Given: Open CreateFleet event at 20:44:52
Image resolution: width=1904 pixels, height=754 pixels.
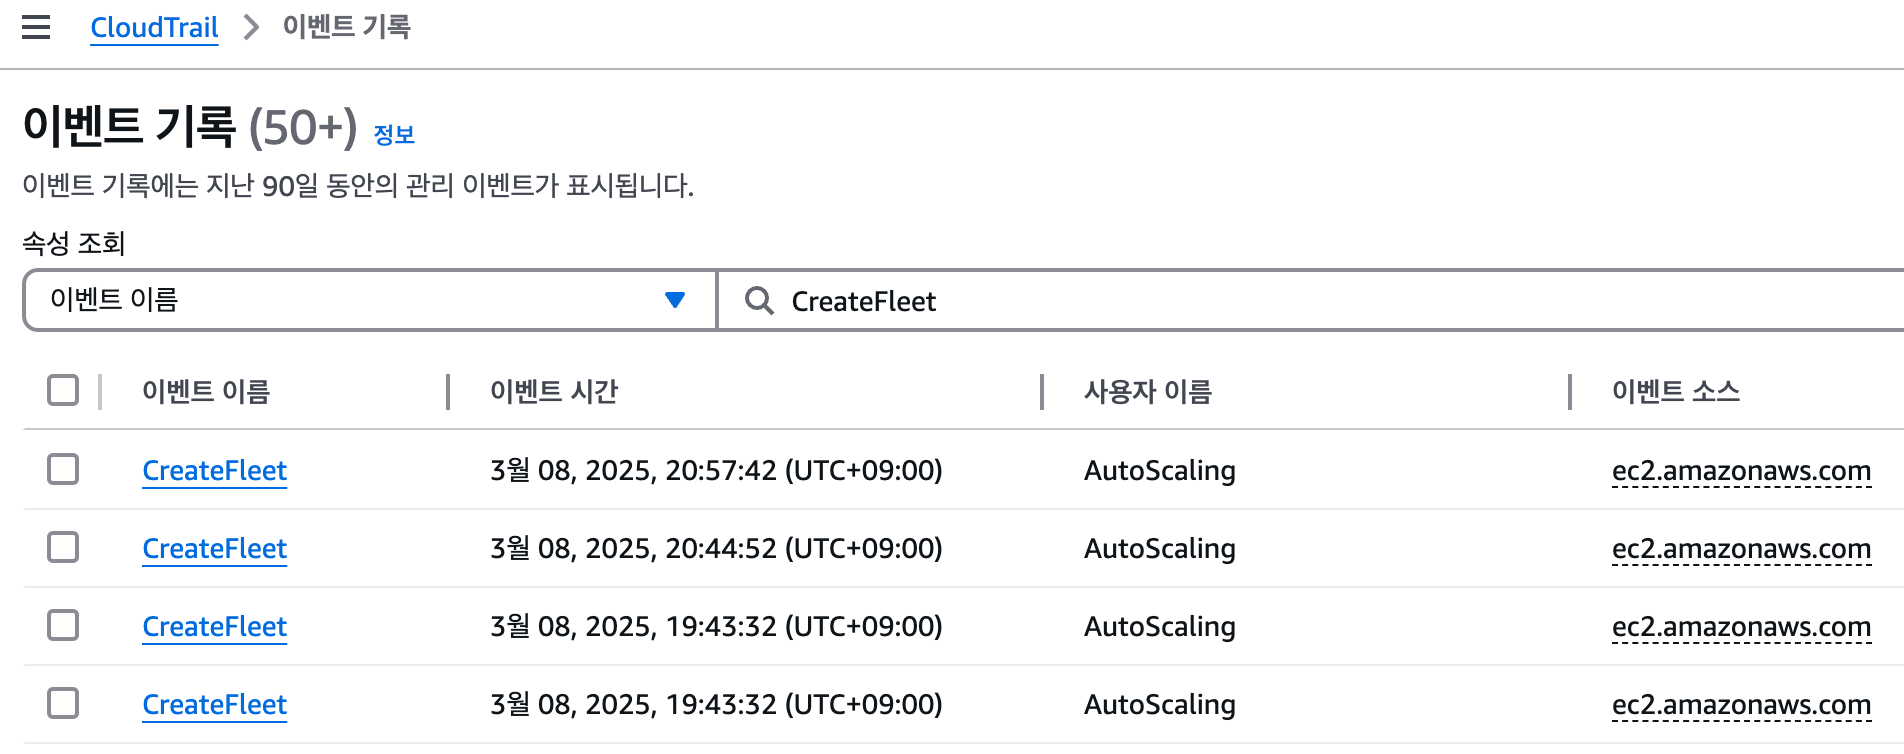Looking at the screenshot, I should (x=215, y=548).
